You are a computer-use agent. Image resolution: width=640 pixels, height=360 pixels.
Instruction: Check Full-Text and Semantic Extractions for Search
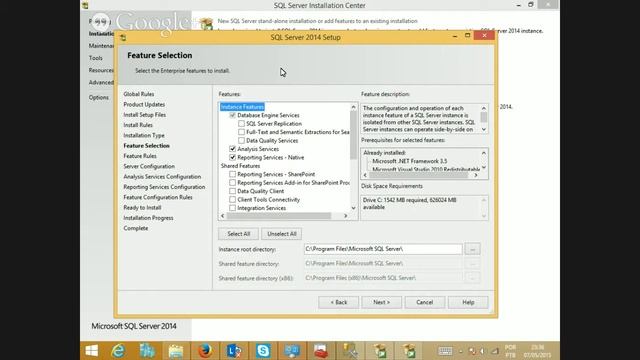(x=242, y=132)
